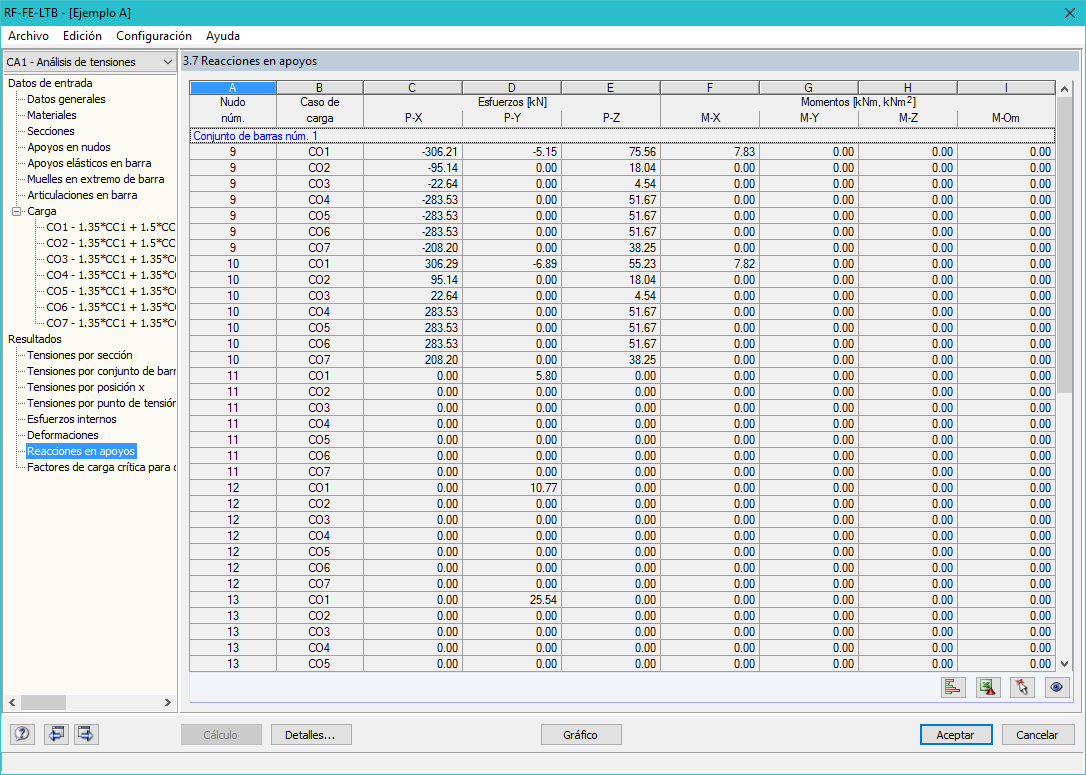
Task: Click P-Y cell value -6.89
Action: (512, 264)
